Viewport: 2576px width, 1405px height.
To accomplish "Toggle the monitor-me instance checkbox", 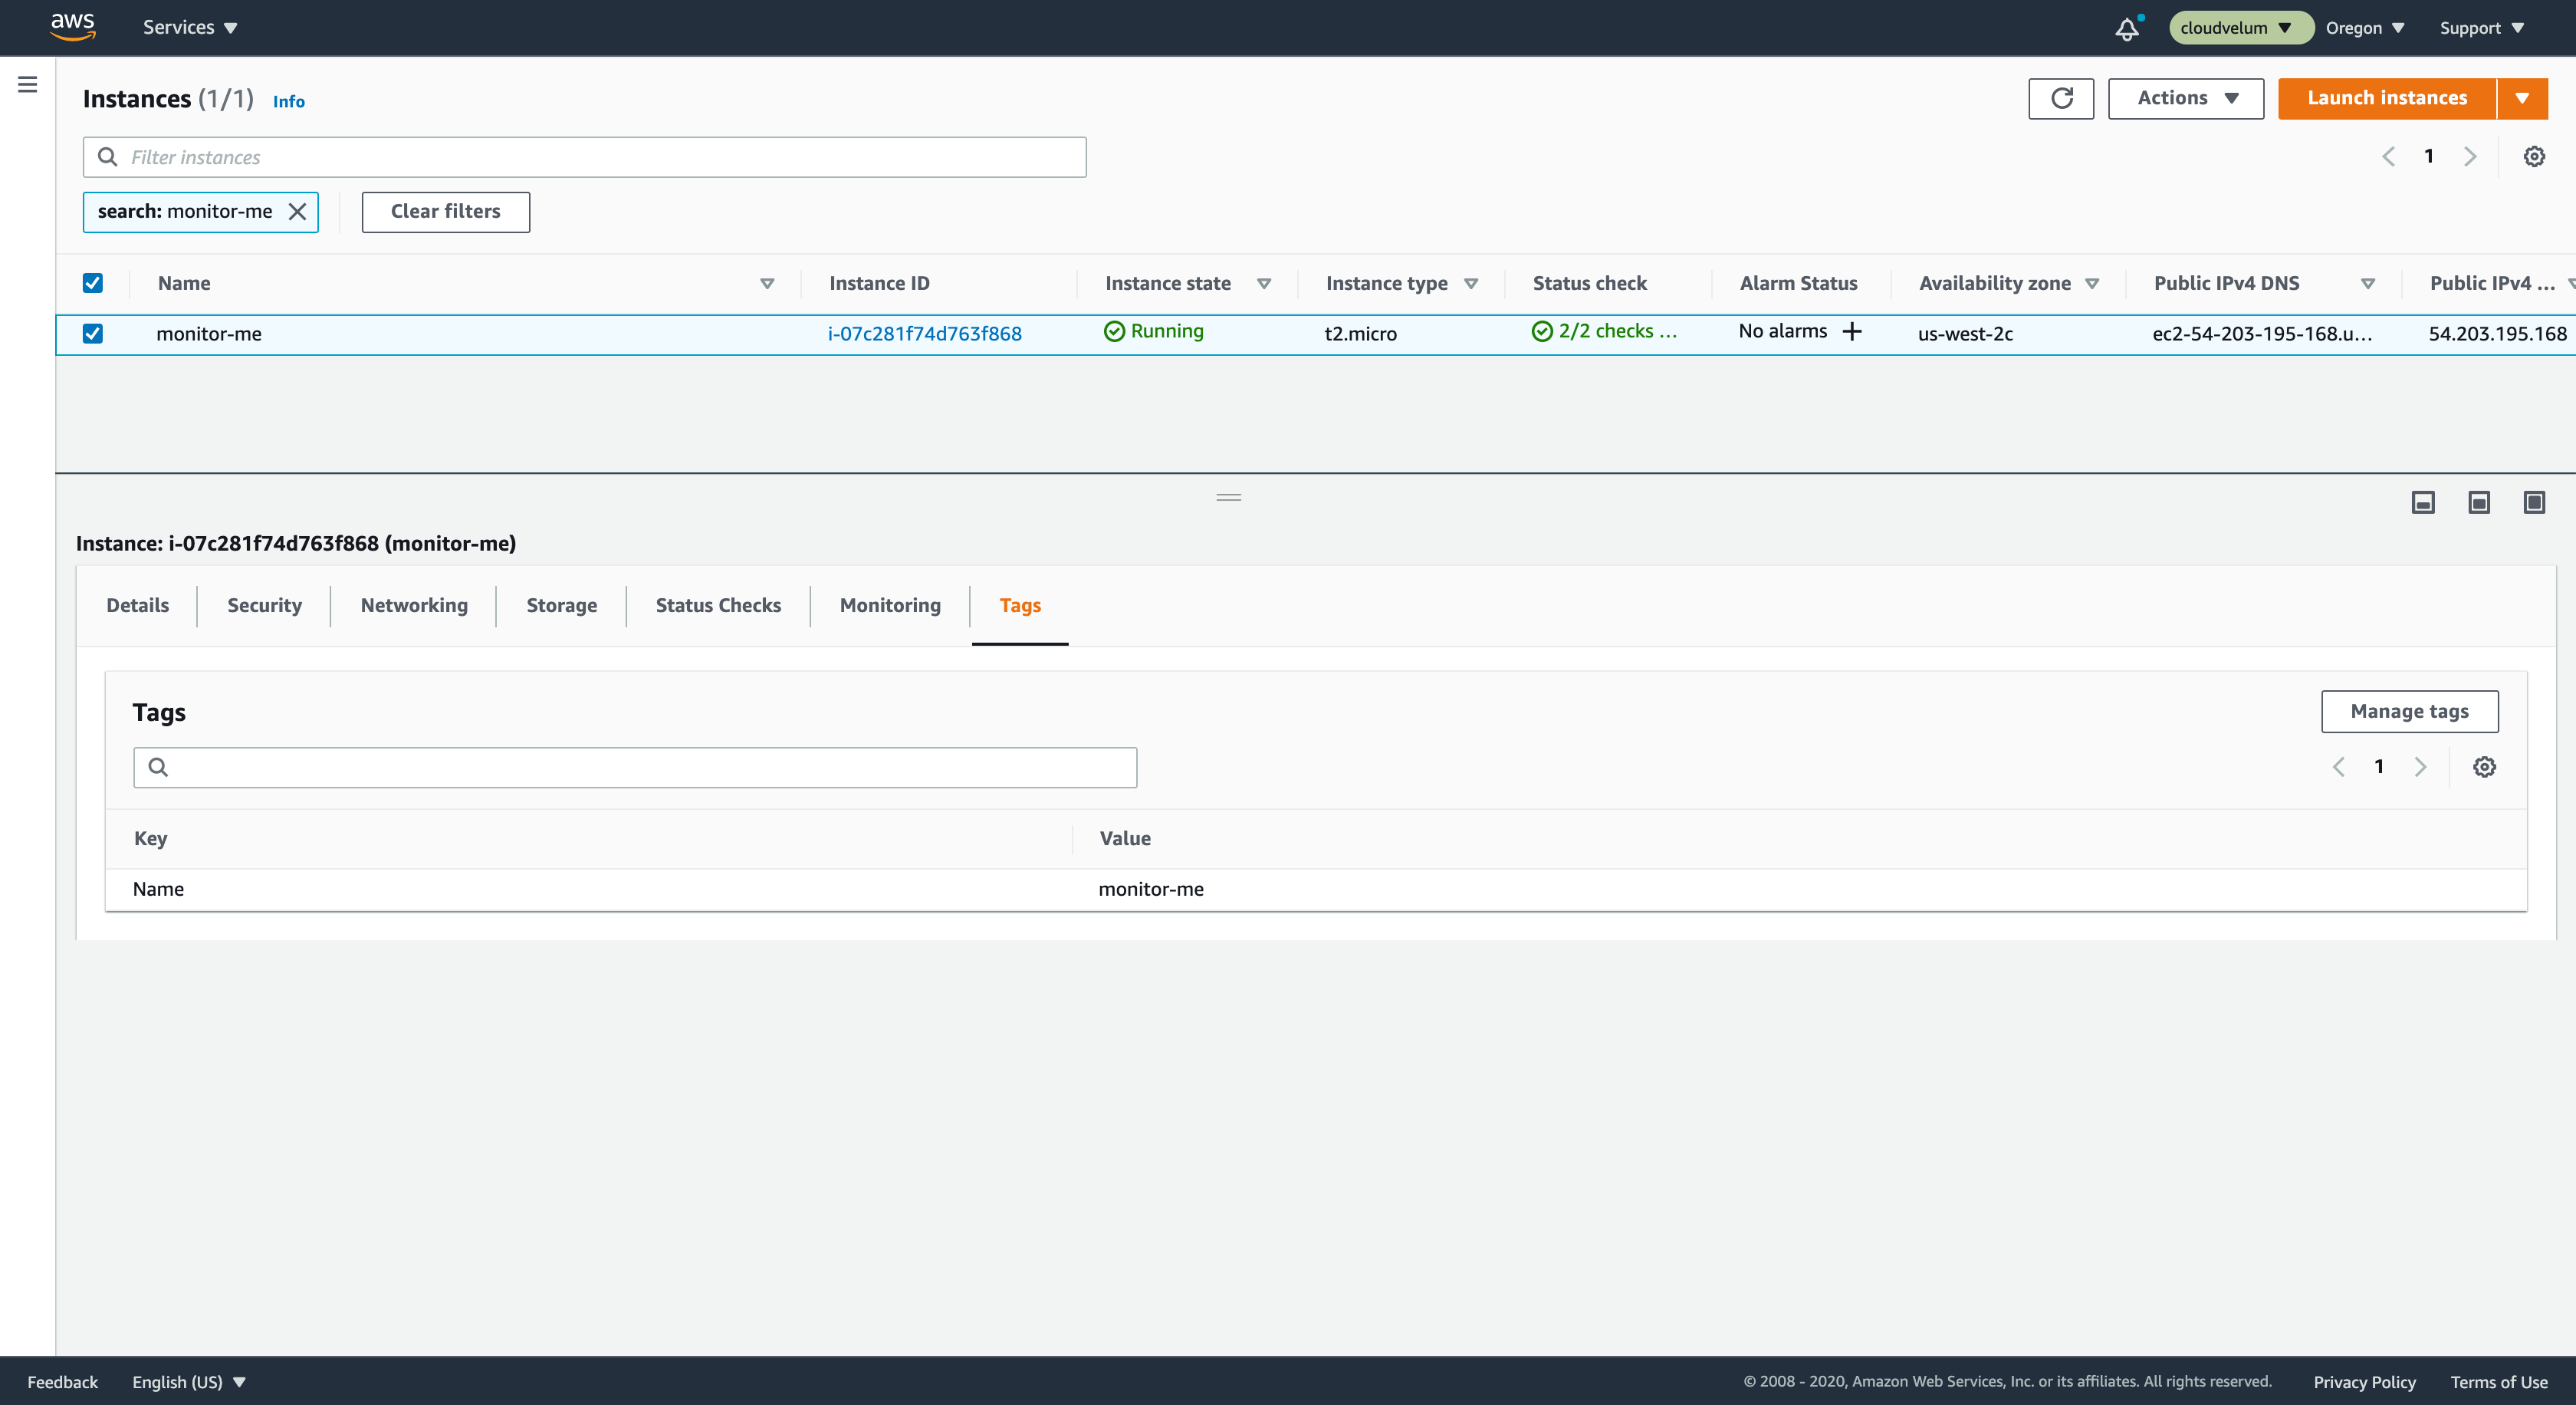I will click(94, 334).
